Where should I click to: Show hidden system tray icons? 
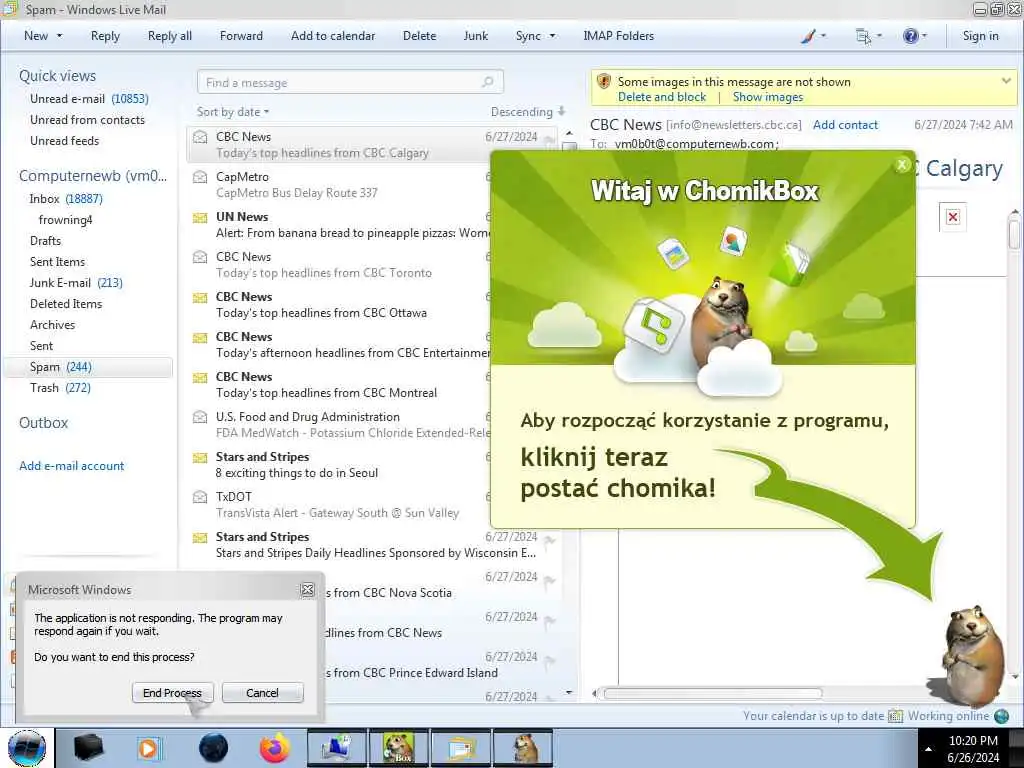(928, 749)
